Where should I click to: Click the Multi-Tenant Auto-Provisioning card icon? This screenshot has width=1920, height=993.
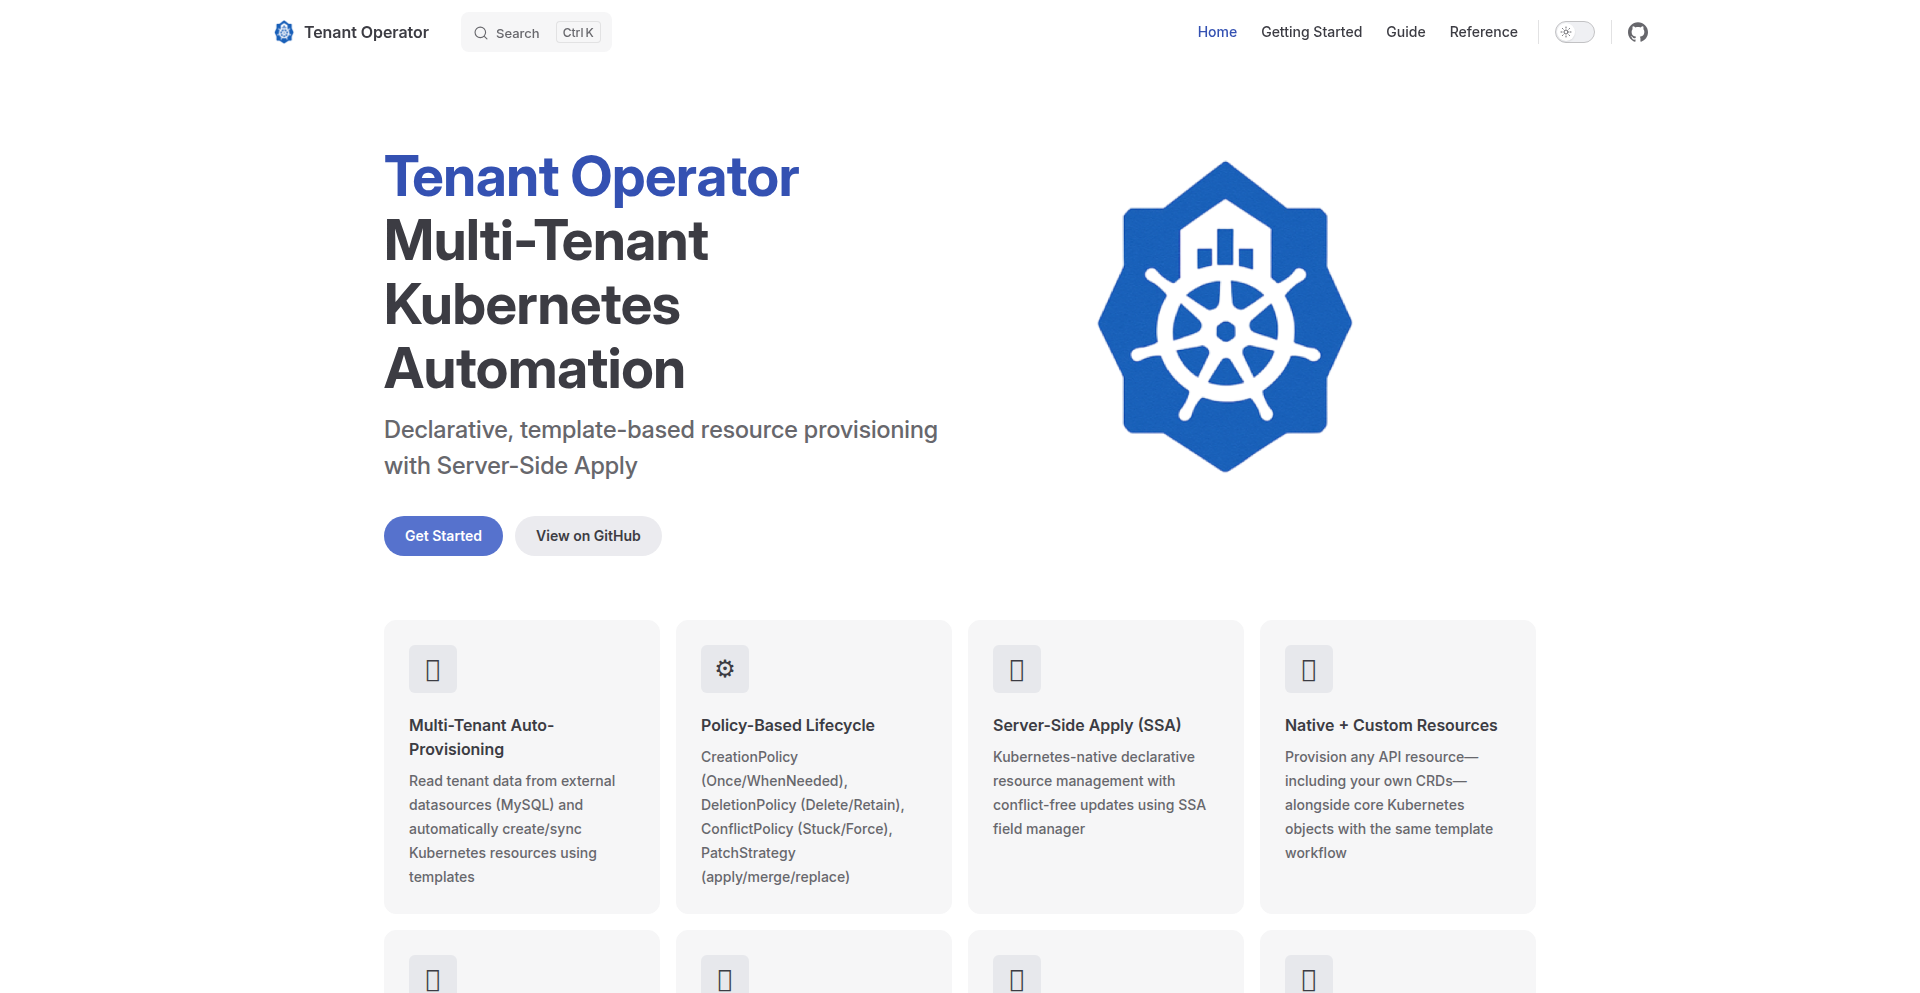click(x=433, y=669)
